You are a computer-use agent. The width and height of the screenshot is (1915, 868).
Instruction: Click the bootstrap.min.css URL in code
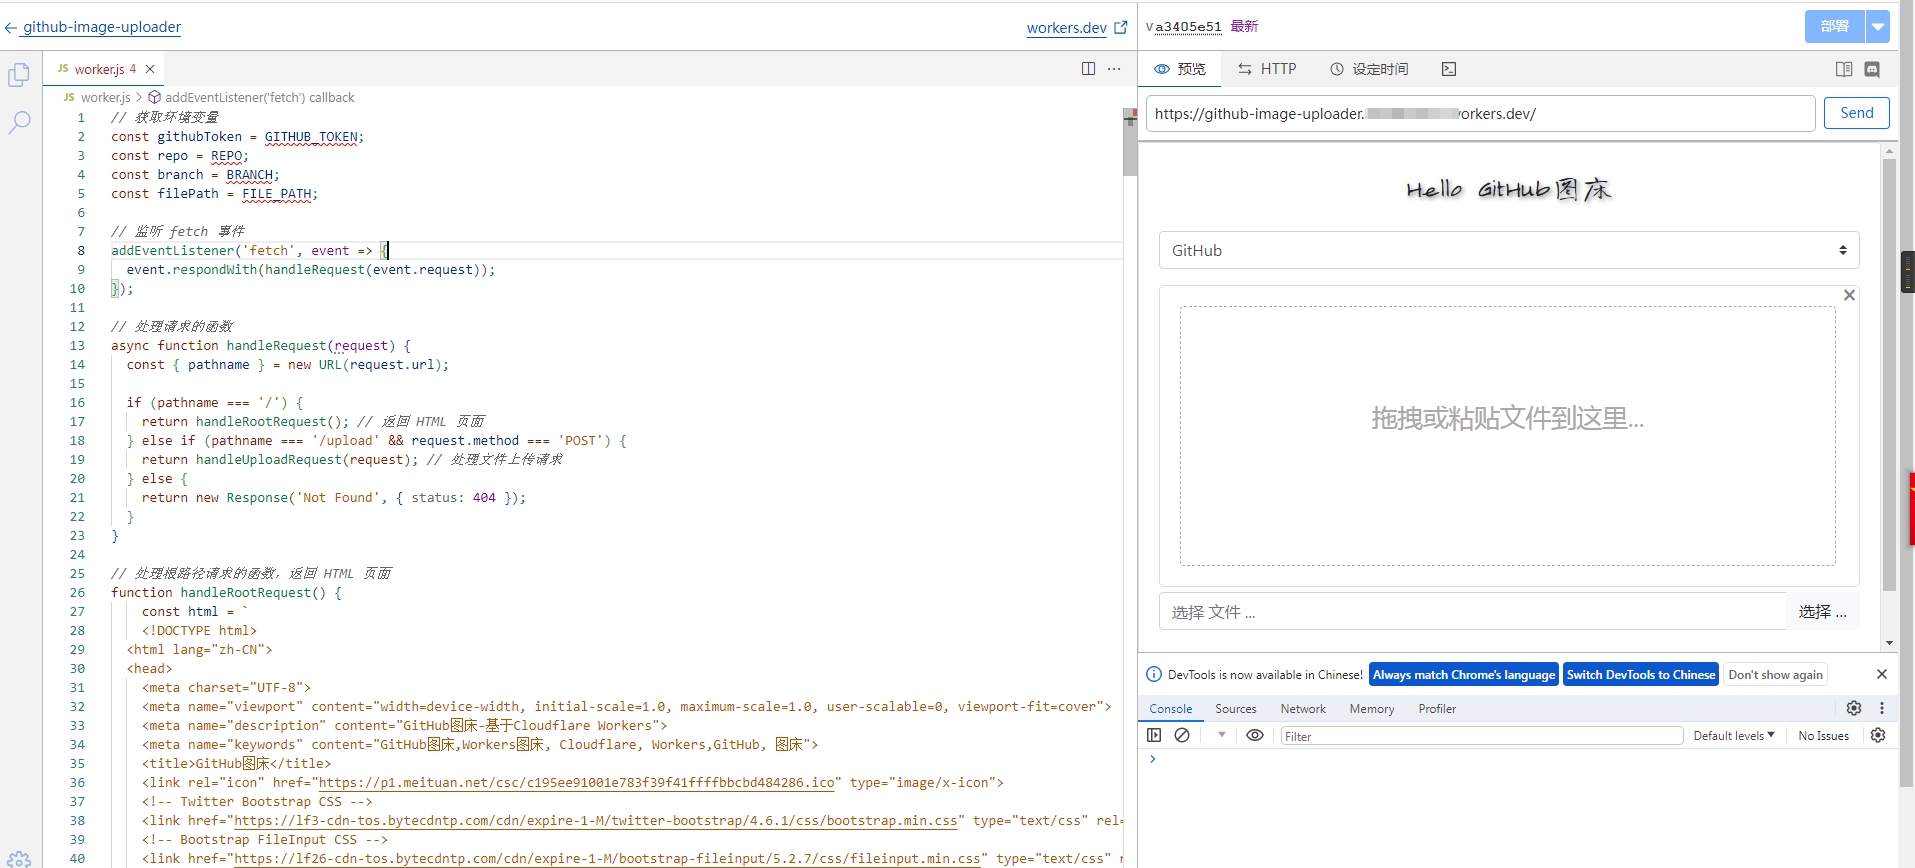tap(595, 821)
